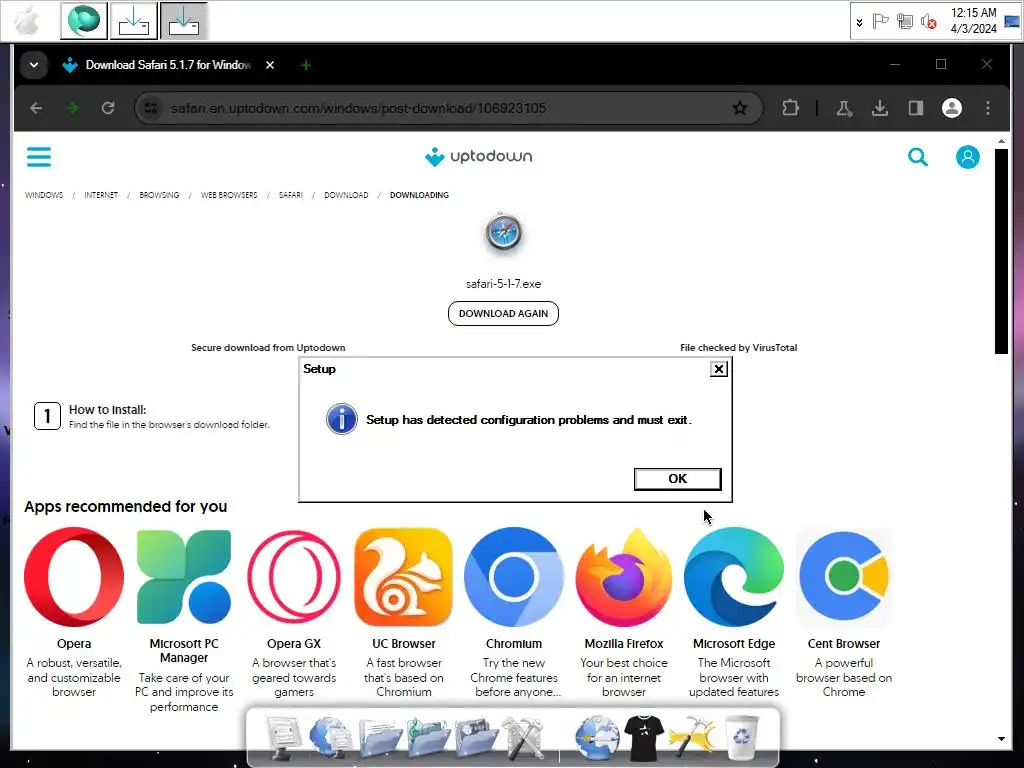Click the site information icon in address bar

(151, 108)
